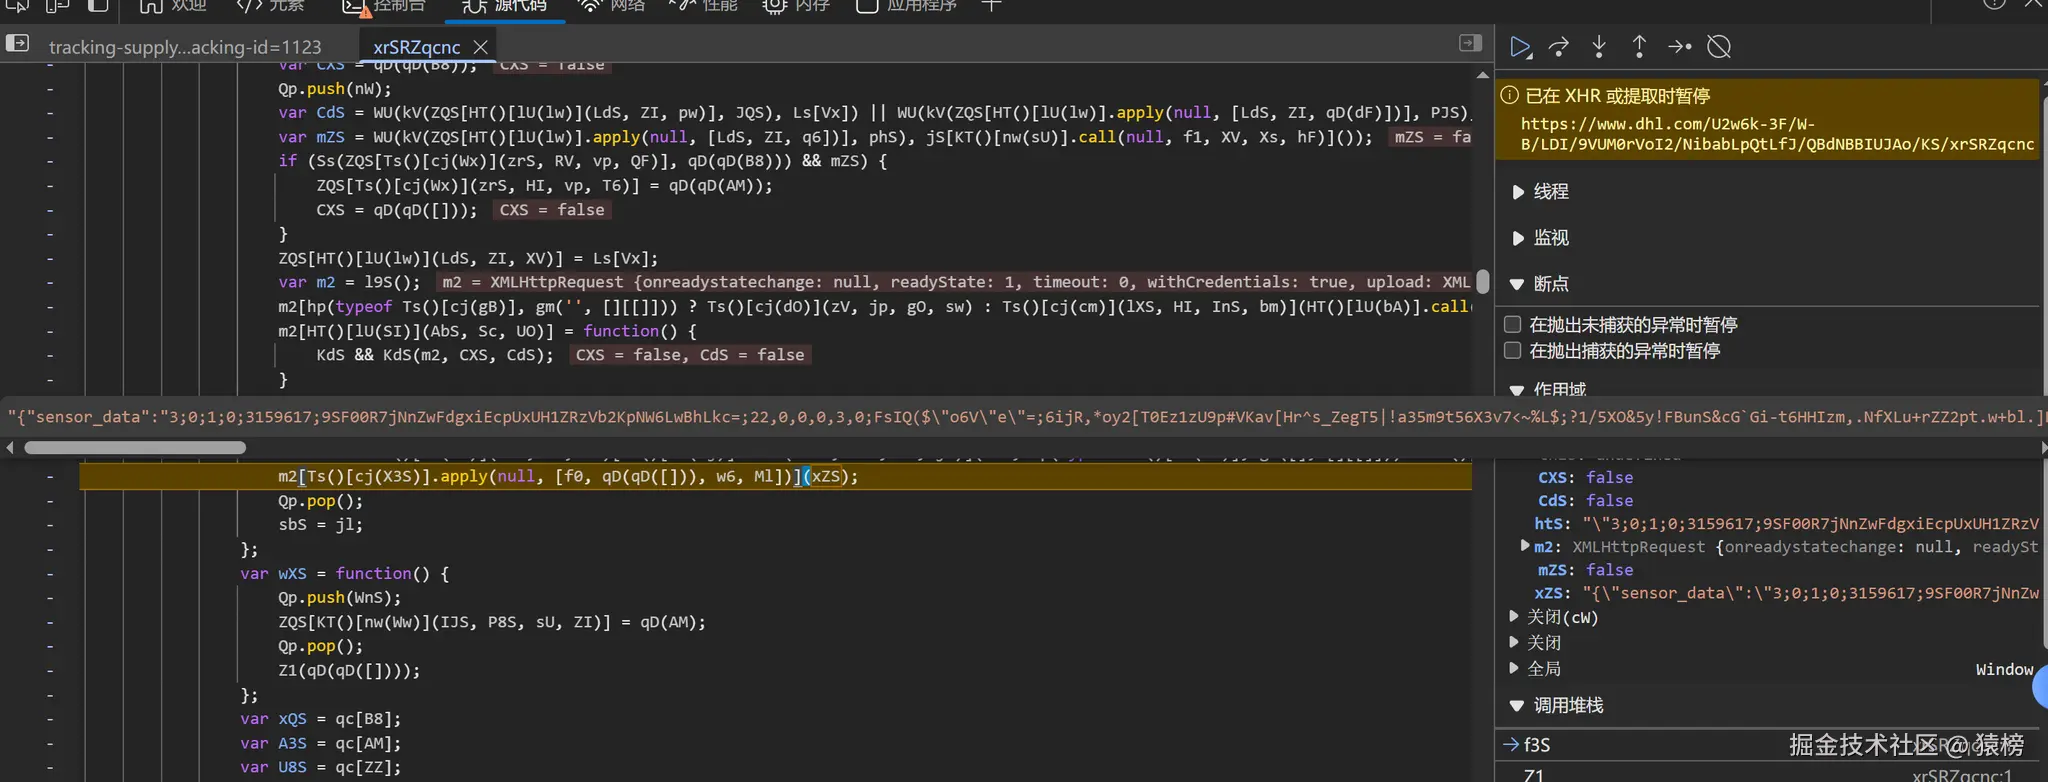2048x782 pixels.
Task: Click the Window value of 全局 scope
Action: 2004,669
